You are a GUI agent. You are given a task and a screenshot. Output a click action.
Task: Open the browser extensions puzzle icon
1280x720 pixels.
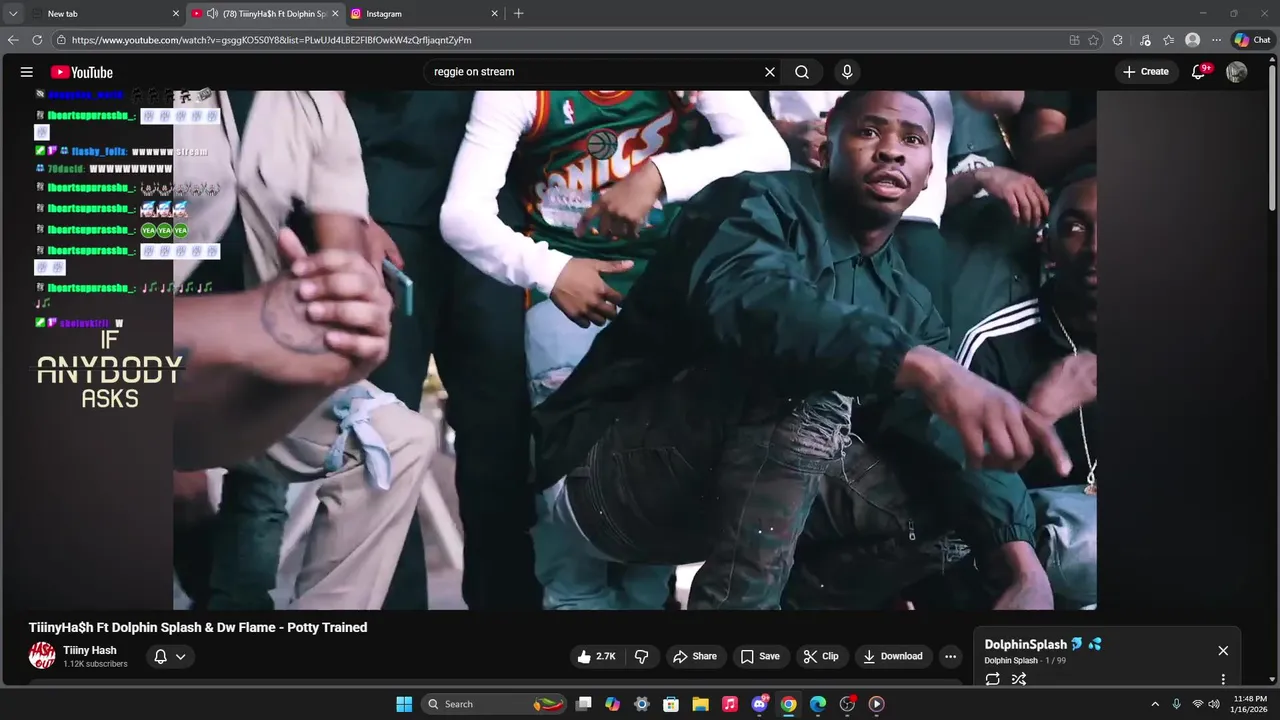pyautogui.click(x=1118, y=40)
